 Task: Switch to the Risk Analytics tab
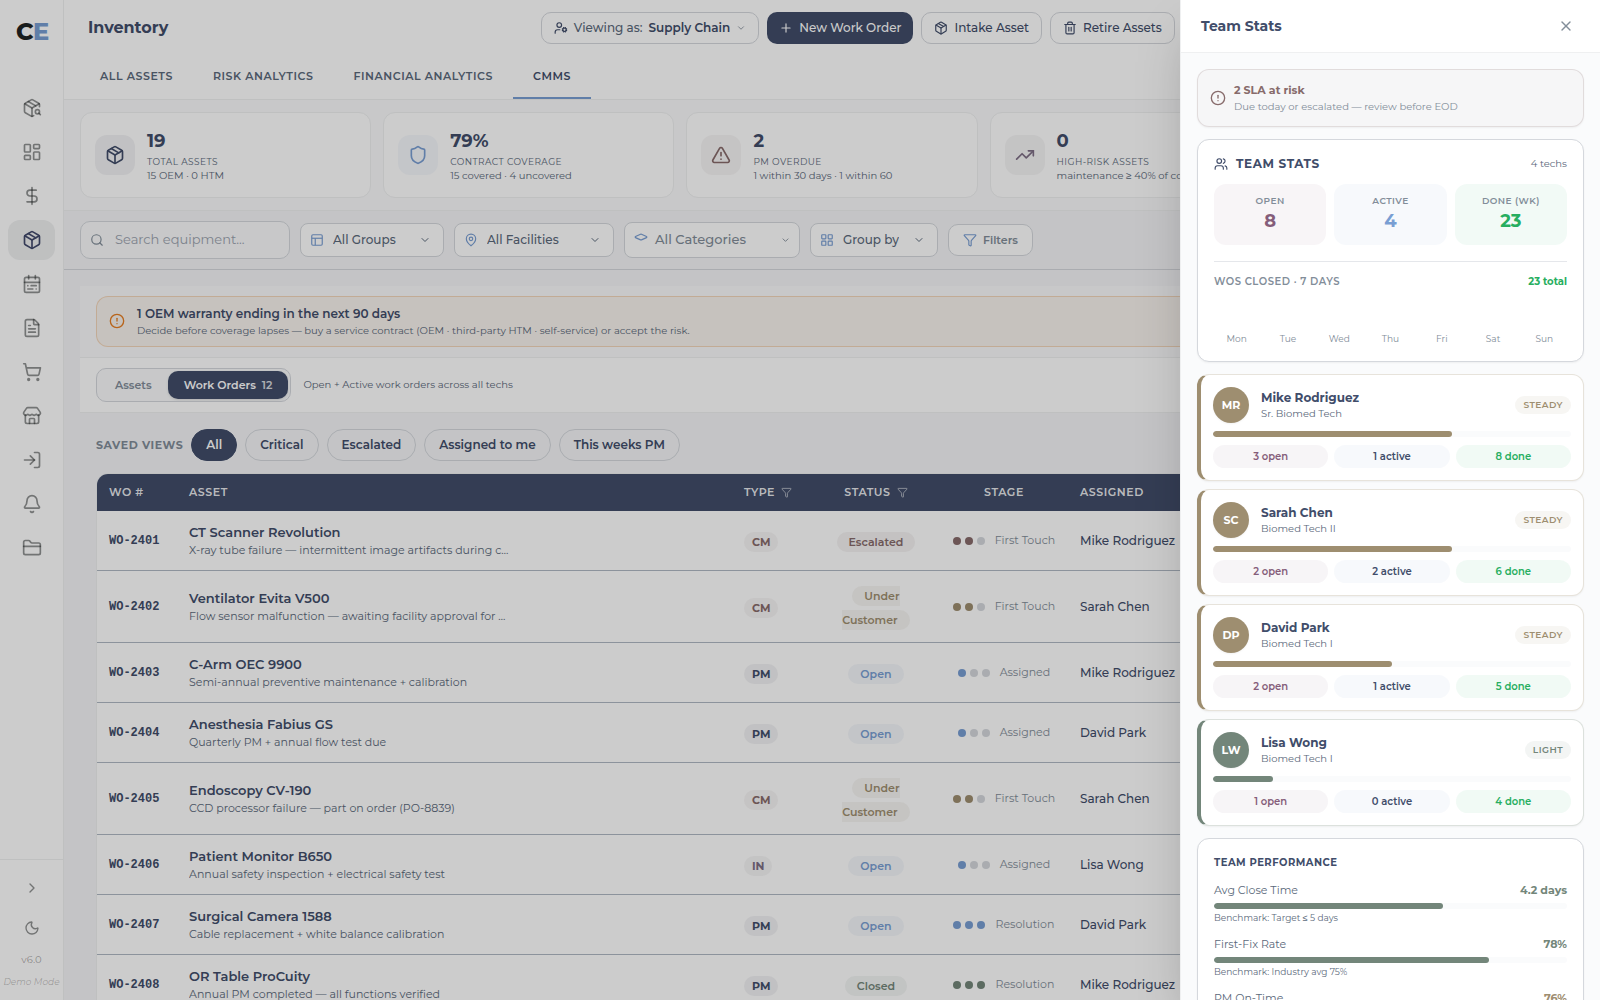coord(263,76)
